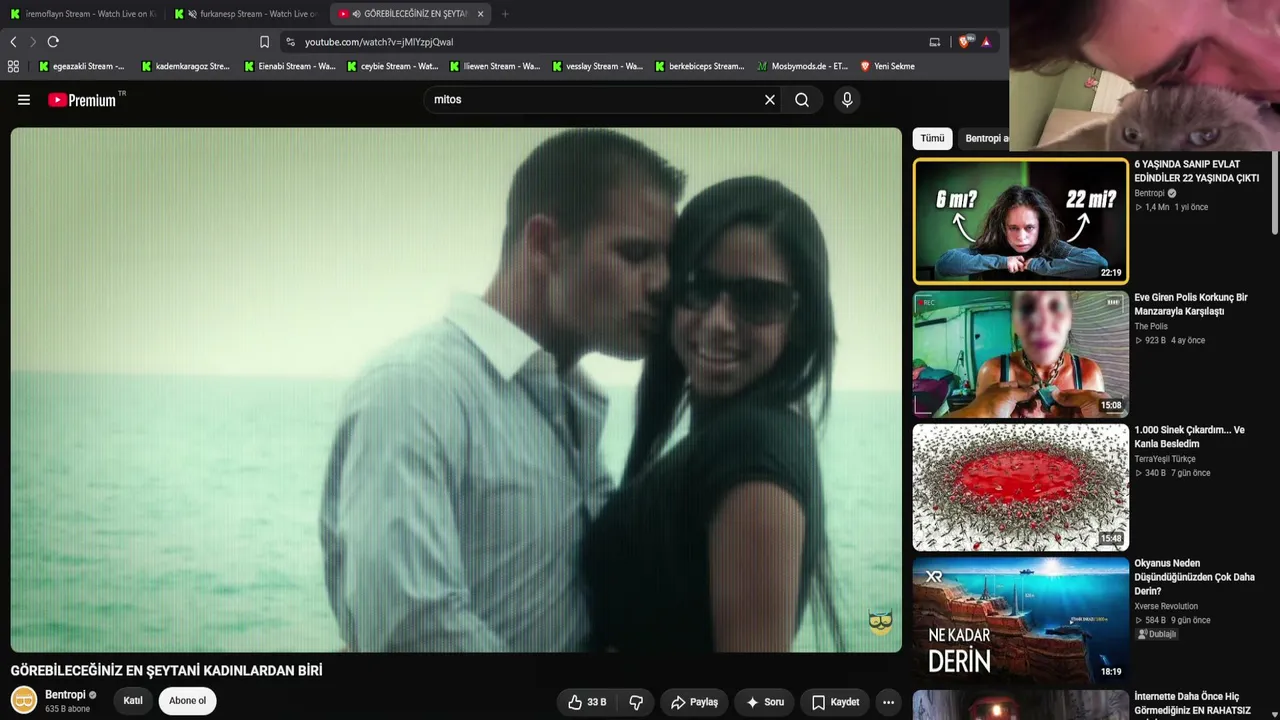Open "İnternette Daha Önce Hiç" video title
Viewport: 1280px width, 720px height.
point(1192,704)
